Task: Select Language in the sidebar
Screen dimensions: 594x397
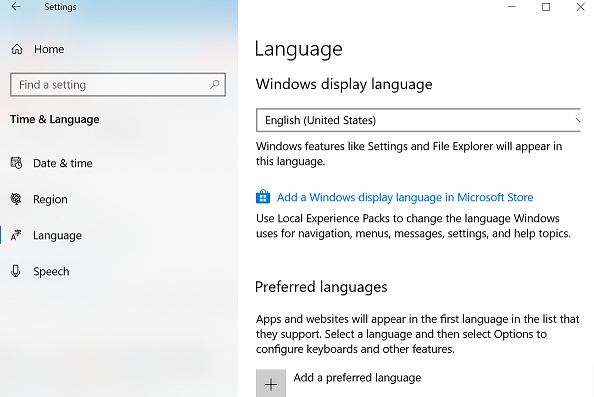Action: tap(57, 236)
